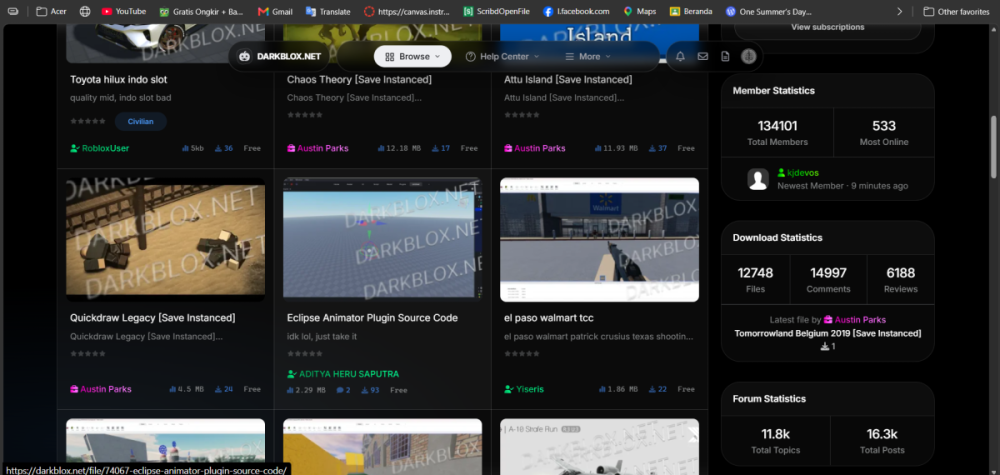Open the Acer bookmarks folder
This screenshot has width=1000, height=475.
52,11
